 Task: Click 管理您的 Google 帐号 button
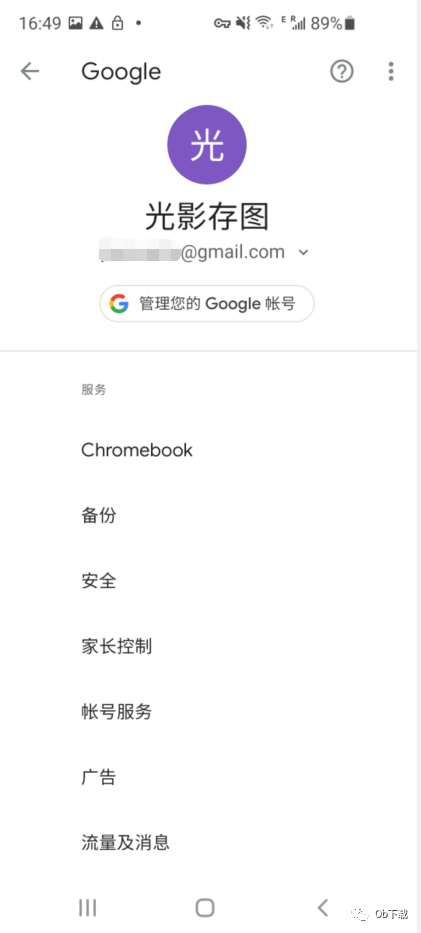click(x=207, y=304)
